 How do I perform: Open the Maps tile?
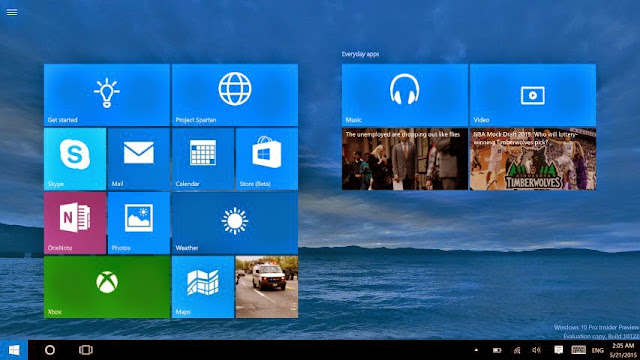click(203, 287)
